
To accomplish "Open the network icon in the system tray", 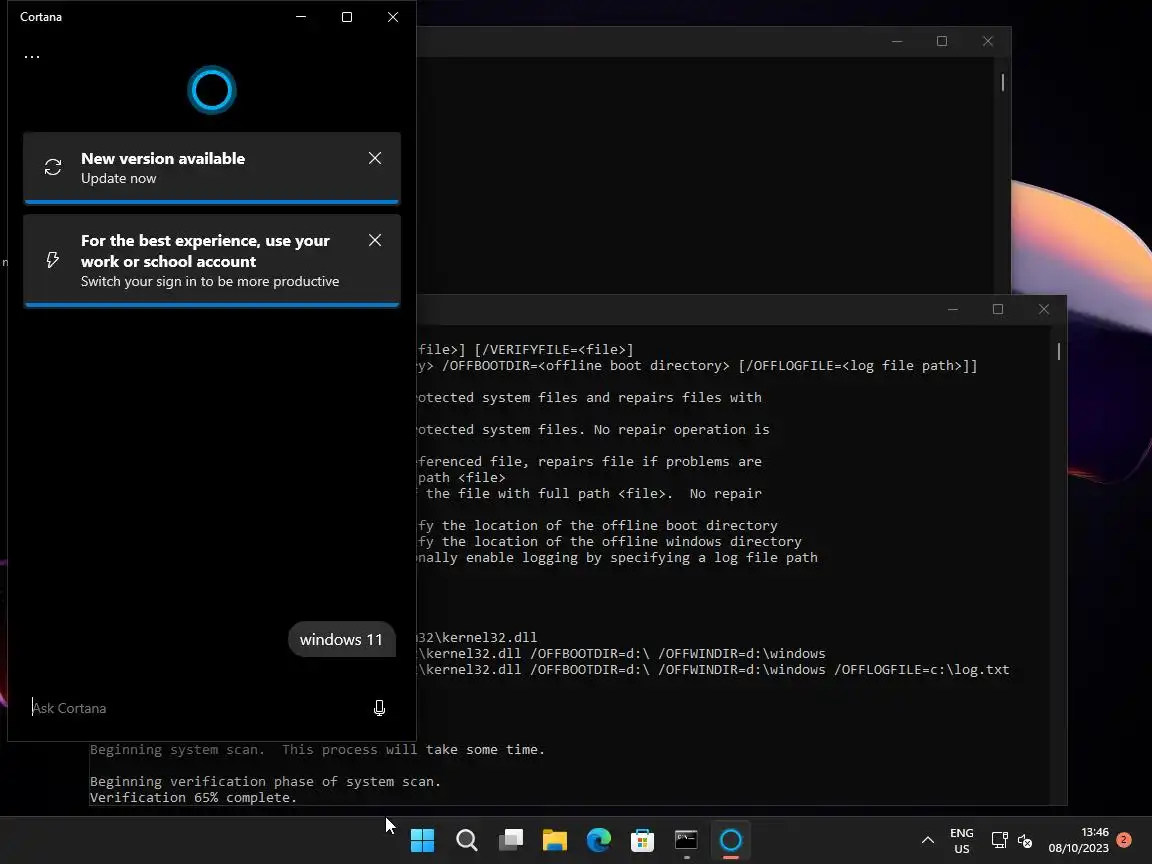I will 999,840.
